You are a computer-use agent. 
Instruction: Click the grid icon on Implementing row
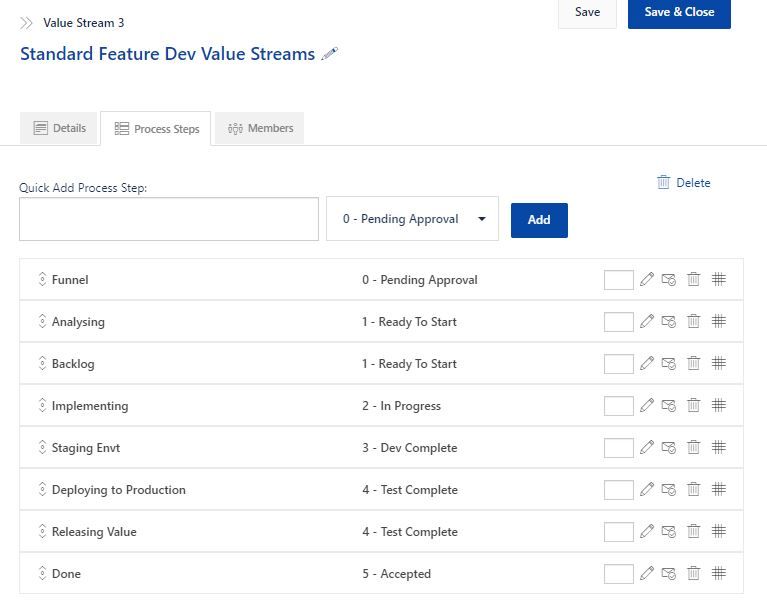tap(719, 406)
